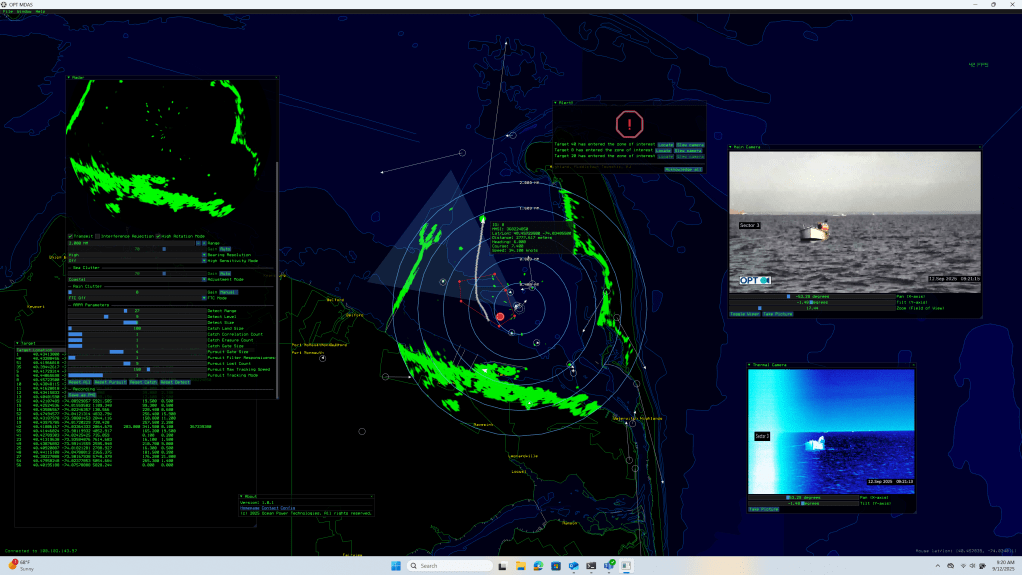Open the File menu
1022x575 pixels.
(7, 11)
